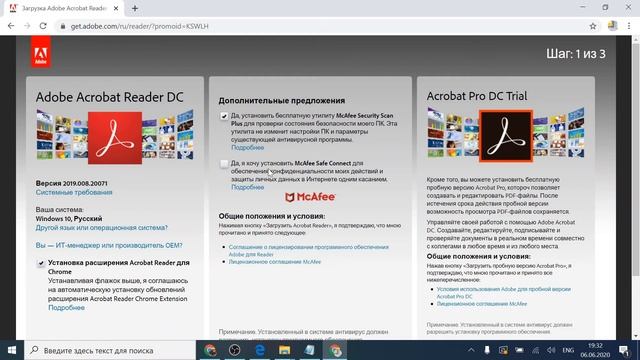Open the Windows Start menu
The height and width of the screenshot is (360, 640).
pos(12,350)
